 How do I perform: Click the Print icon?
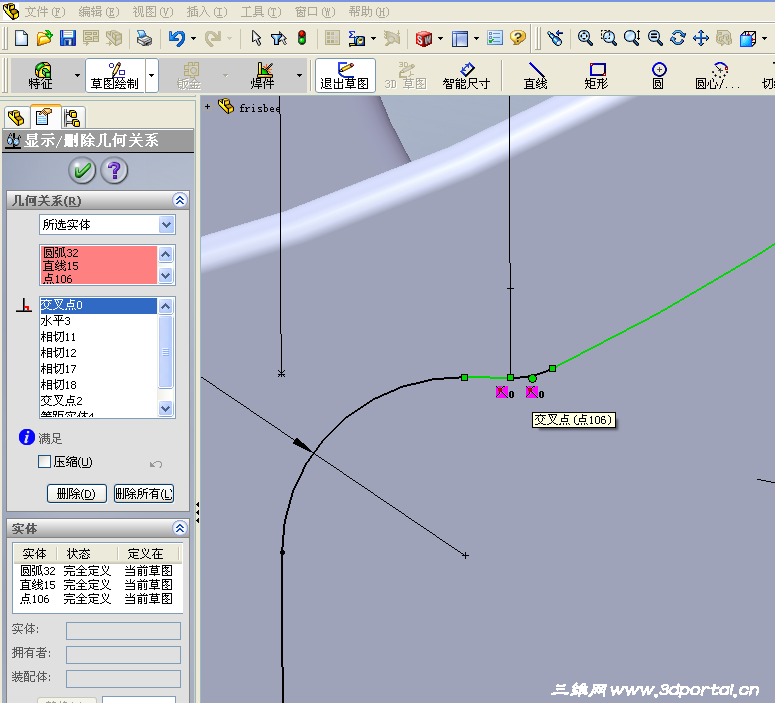click(x=144, y=38)
